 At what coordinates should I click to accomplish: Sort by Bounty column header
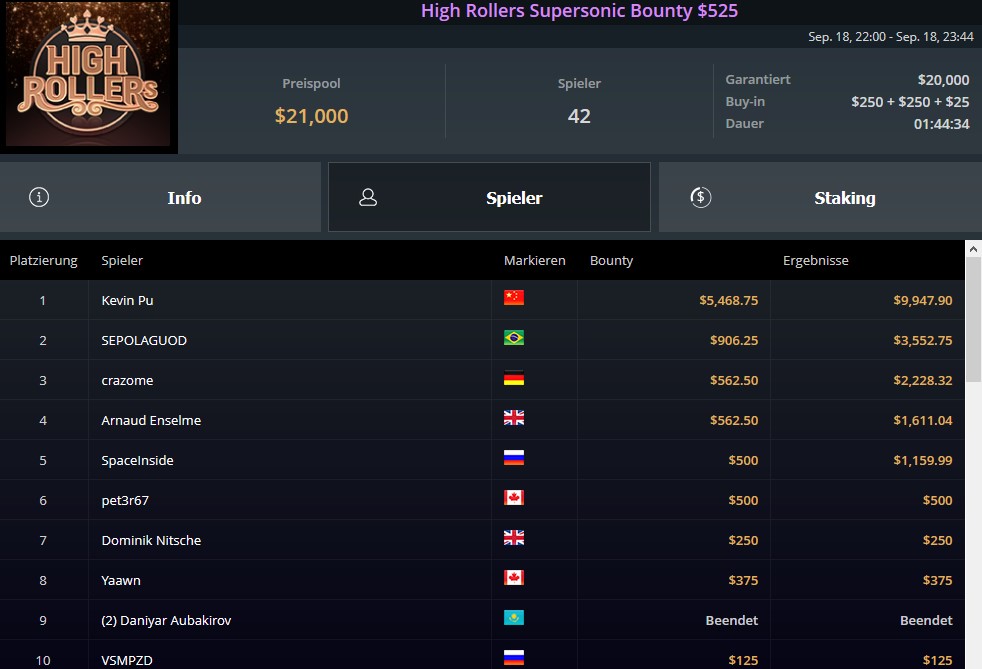611,261
